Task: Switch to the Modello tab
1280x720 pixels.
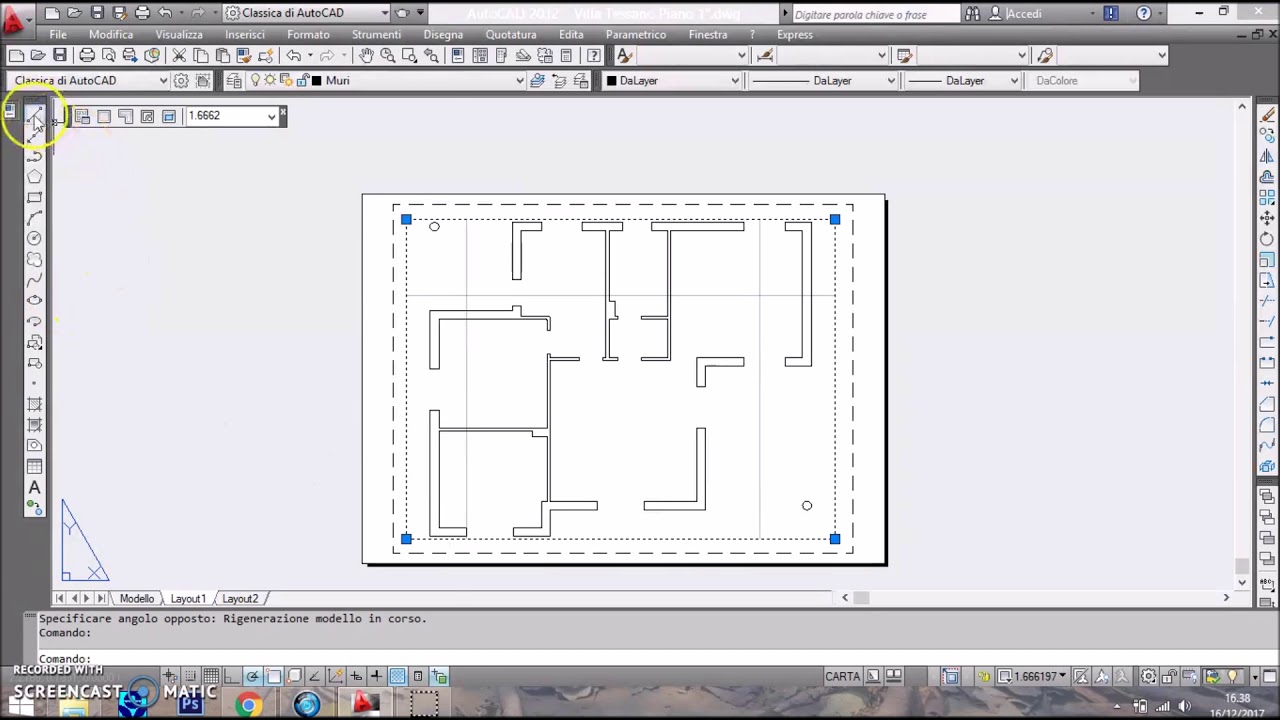Action: (137, 598)
